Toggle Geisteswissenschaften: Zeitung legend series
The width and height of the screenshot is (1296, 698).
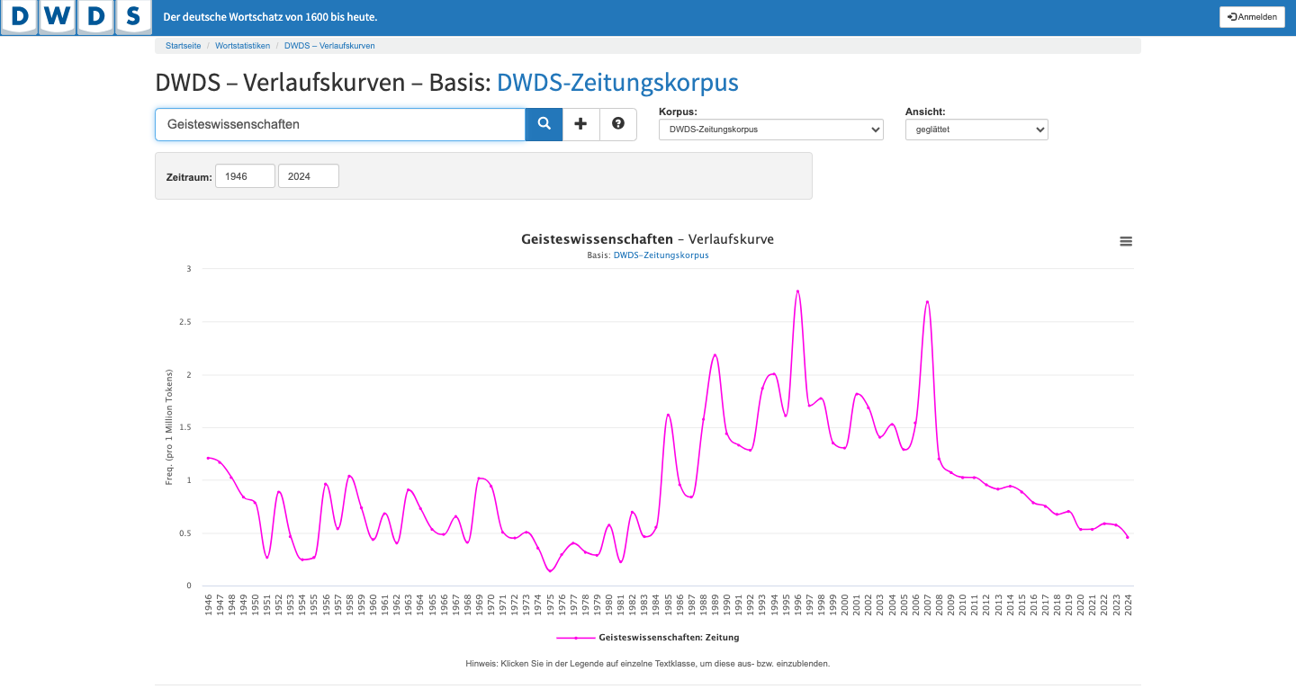tap(668, 637)
